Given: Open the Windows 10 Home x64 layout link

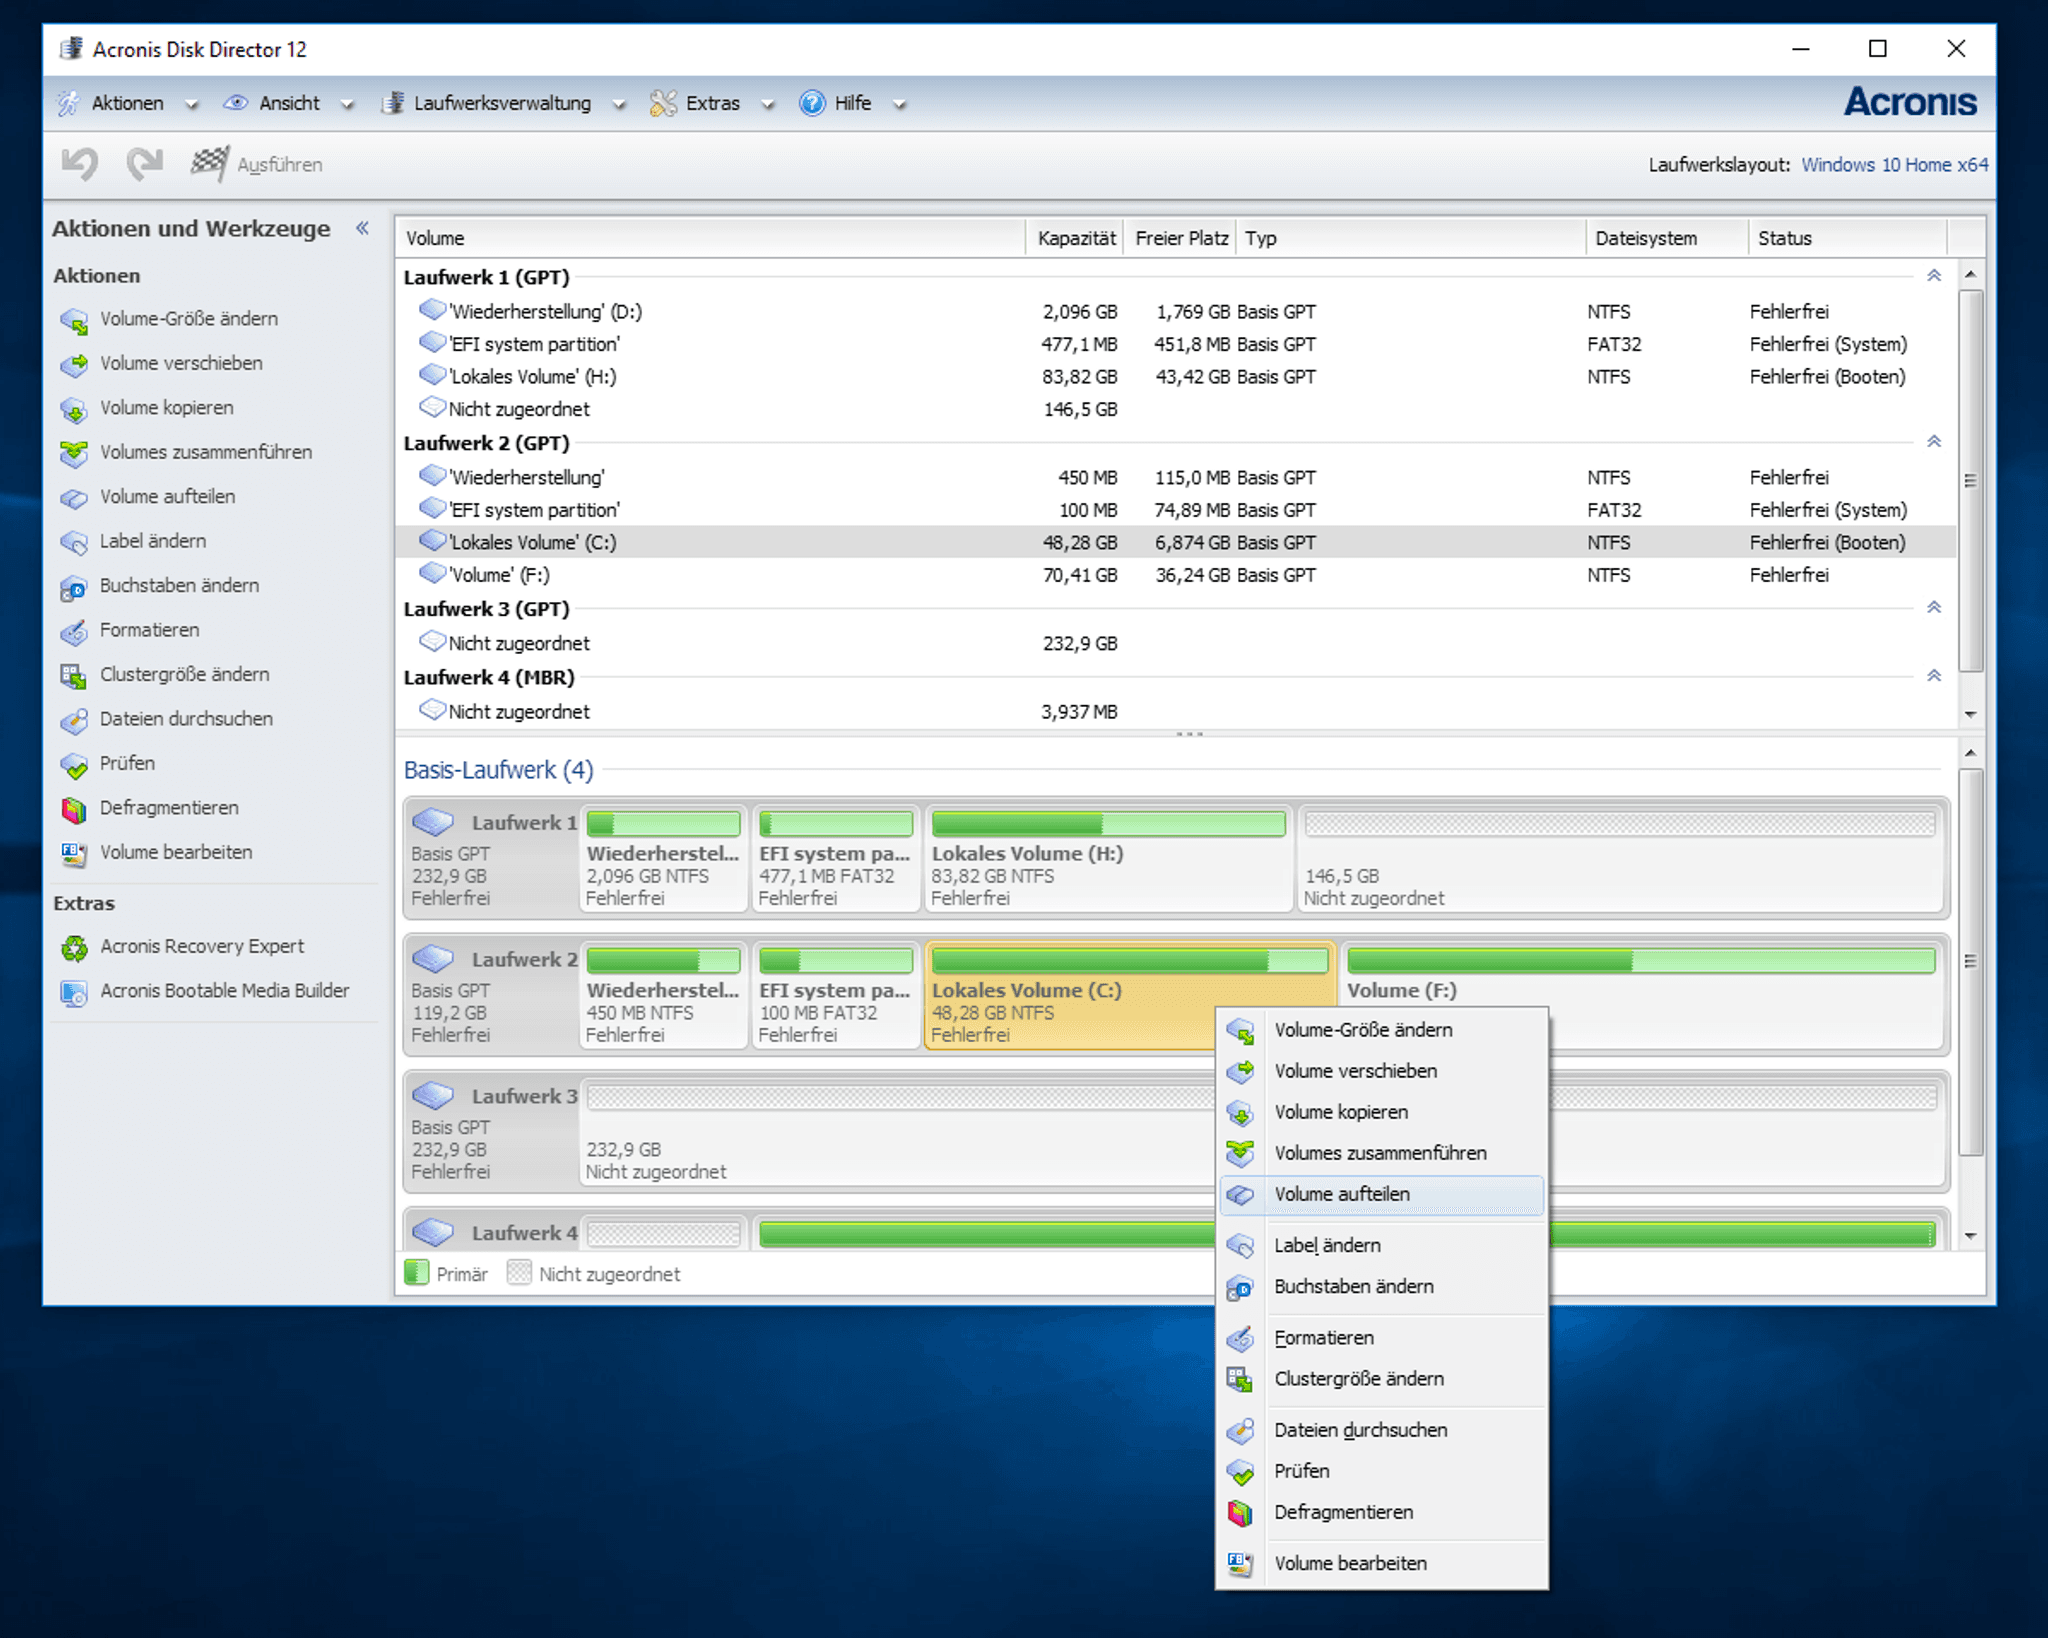Looking at the screenshot, I should coord(1894,164).
